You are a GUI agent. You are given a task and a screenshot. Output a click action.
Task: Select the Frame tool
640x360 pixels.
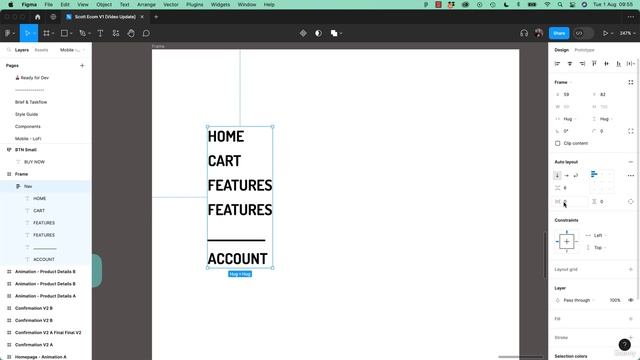tap(47, 33)
